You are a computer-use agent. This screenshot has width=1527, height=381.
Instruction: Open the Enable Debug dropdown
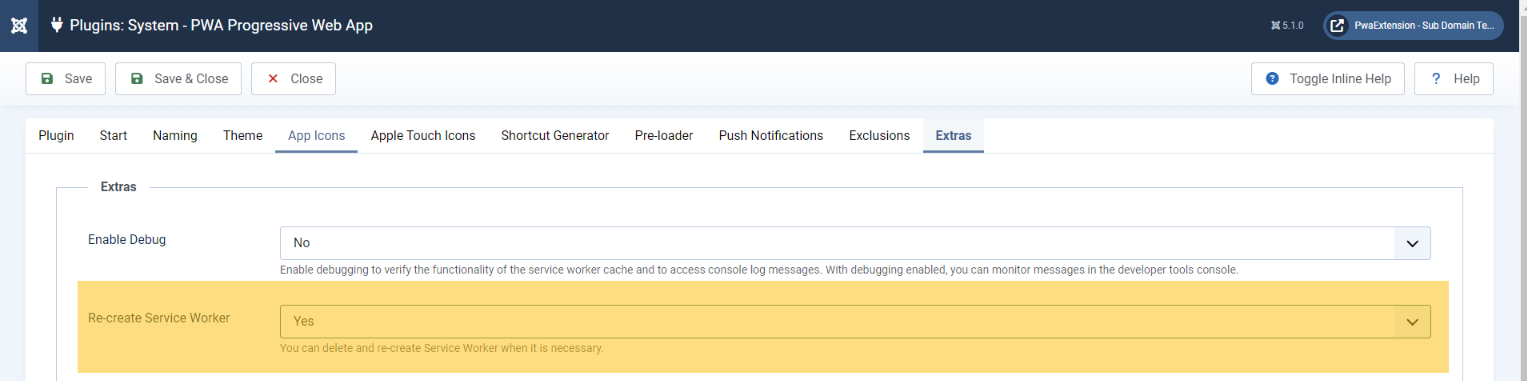pyautogui.click(x=855, y=243)
